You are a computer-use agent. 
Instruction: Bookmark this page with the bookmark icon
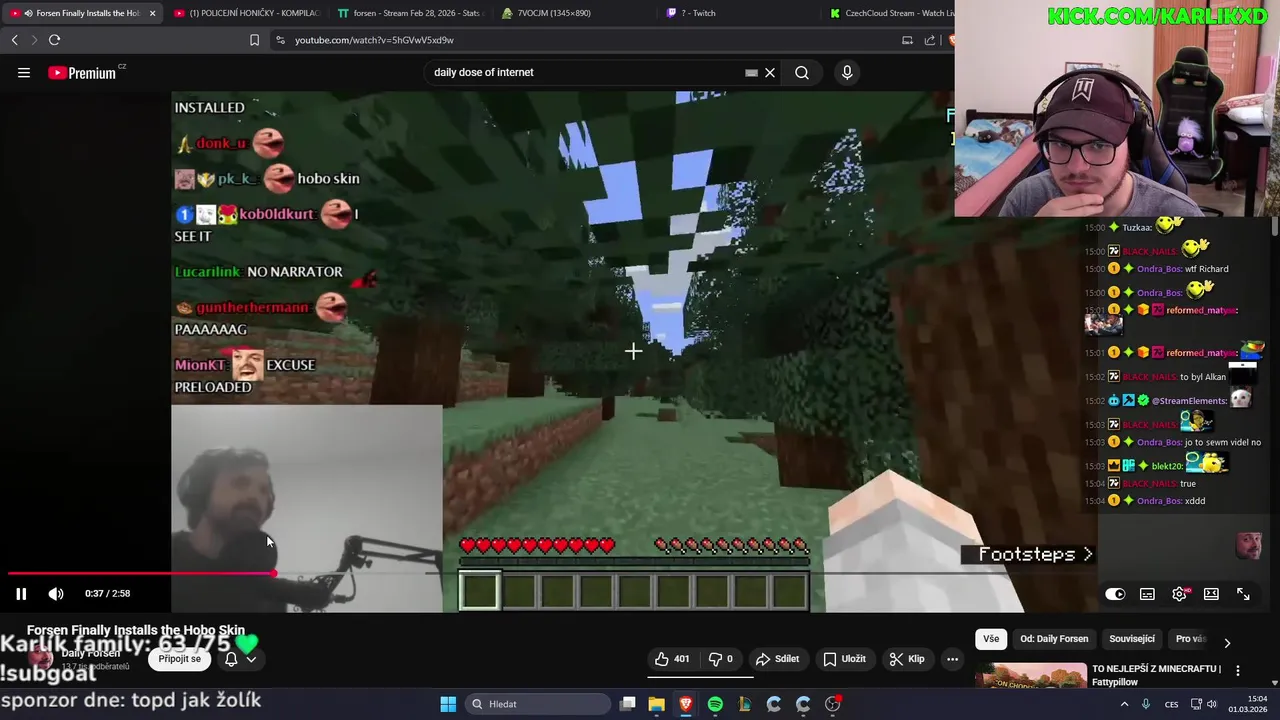point(254,40)
